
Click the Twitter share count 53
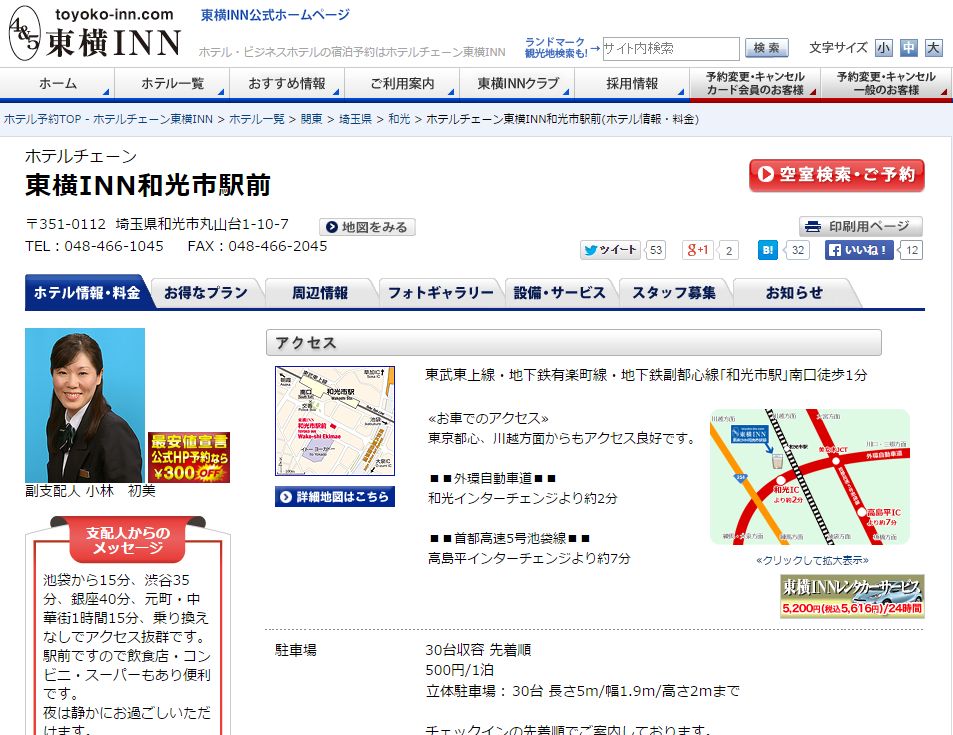pos(656,250)
